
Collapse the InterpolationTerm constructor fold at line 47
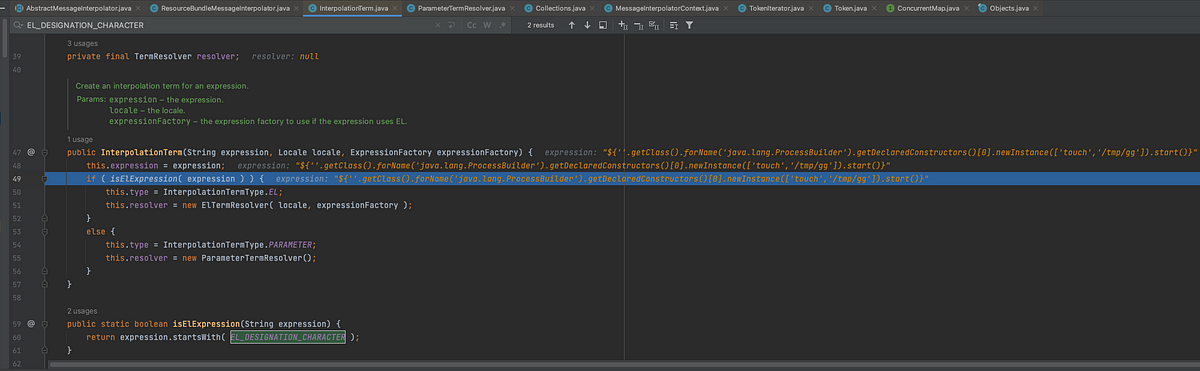pyautogui.click(x=44, y=152)
